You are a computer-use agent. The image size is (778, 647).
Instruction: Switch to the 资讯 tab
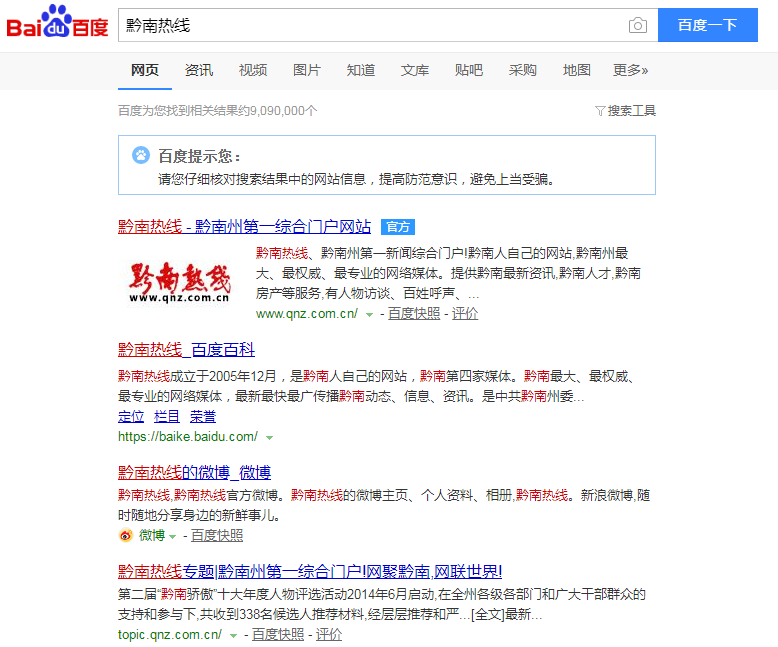(199, 70)
